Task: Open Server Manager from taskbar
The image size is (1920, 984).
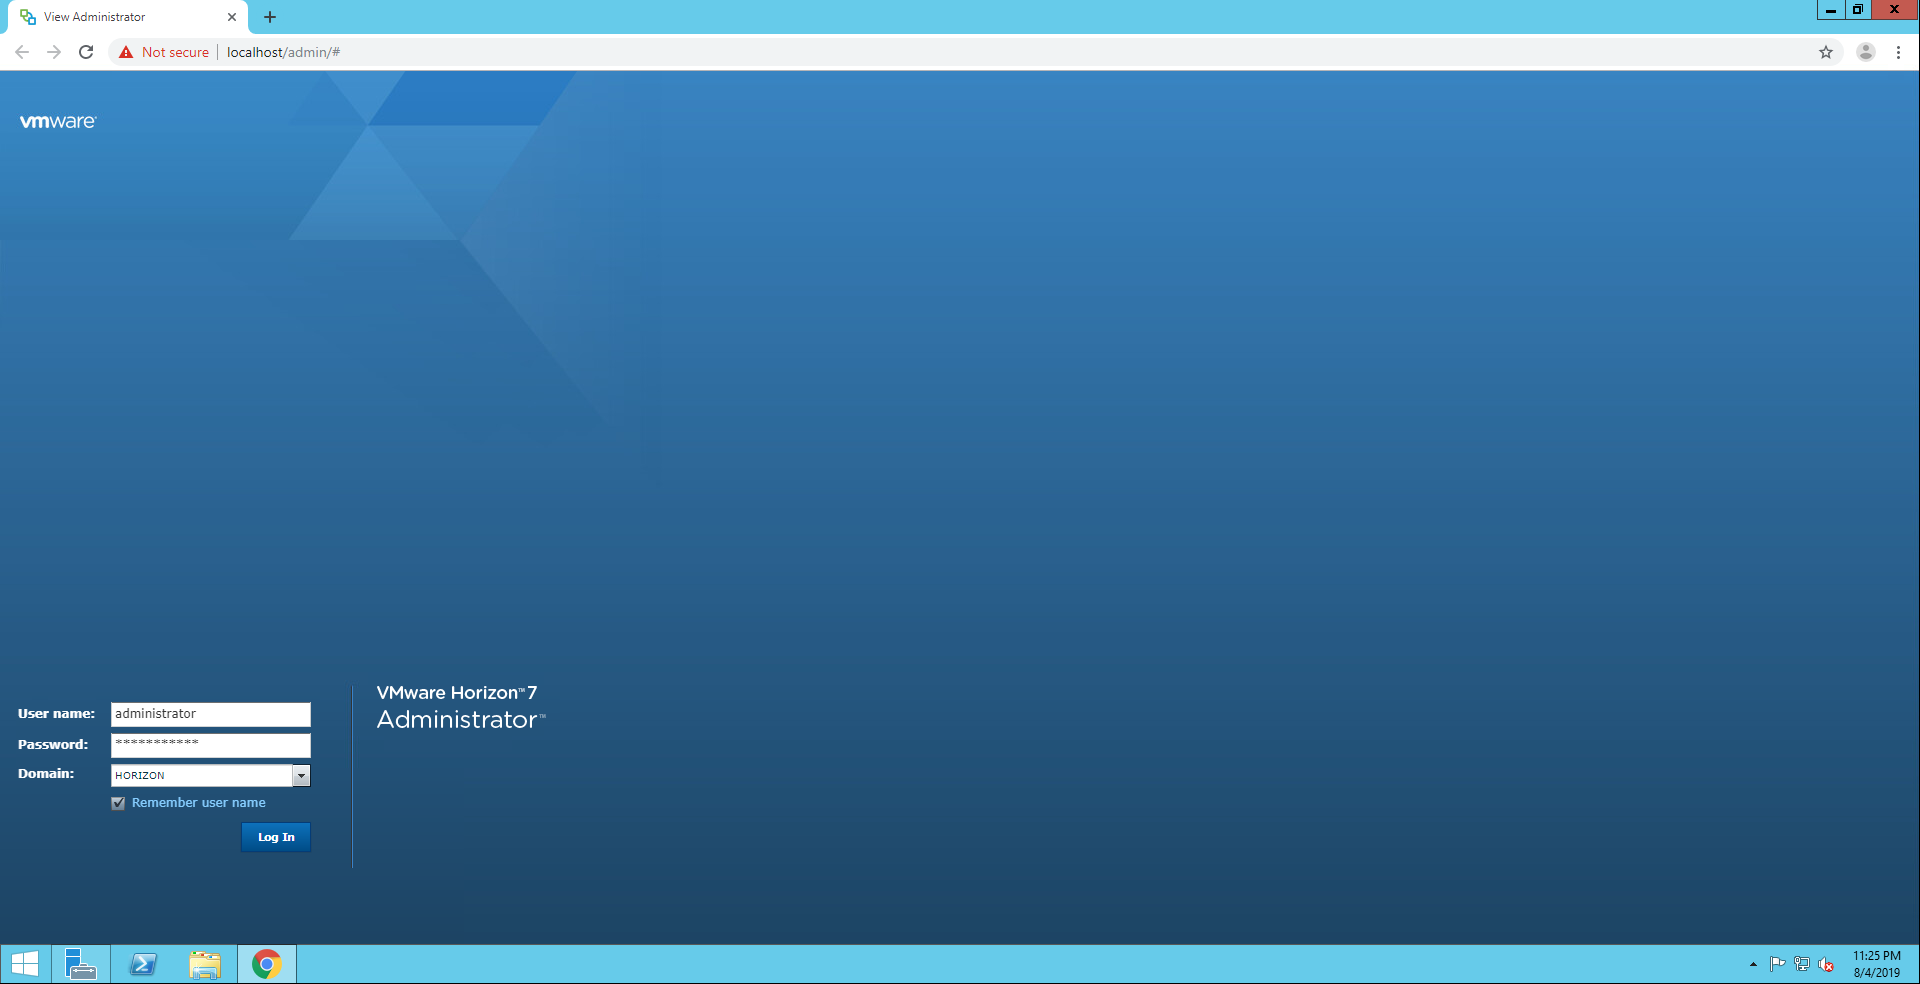Action: click(80, 964)
